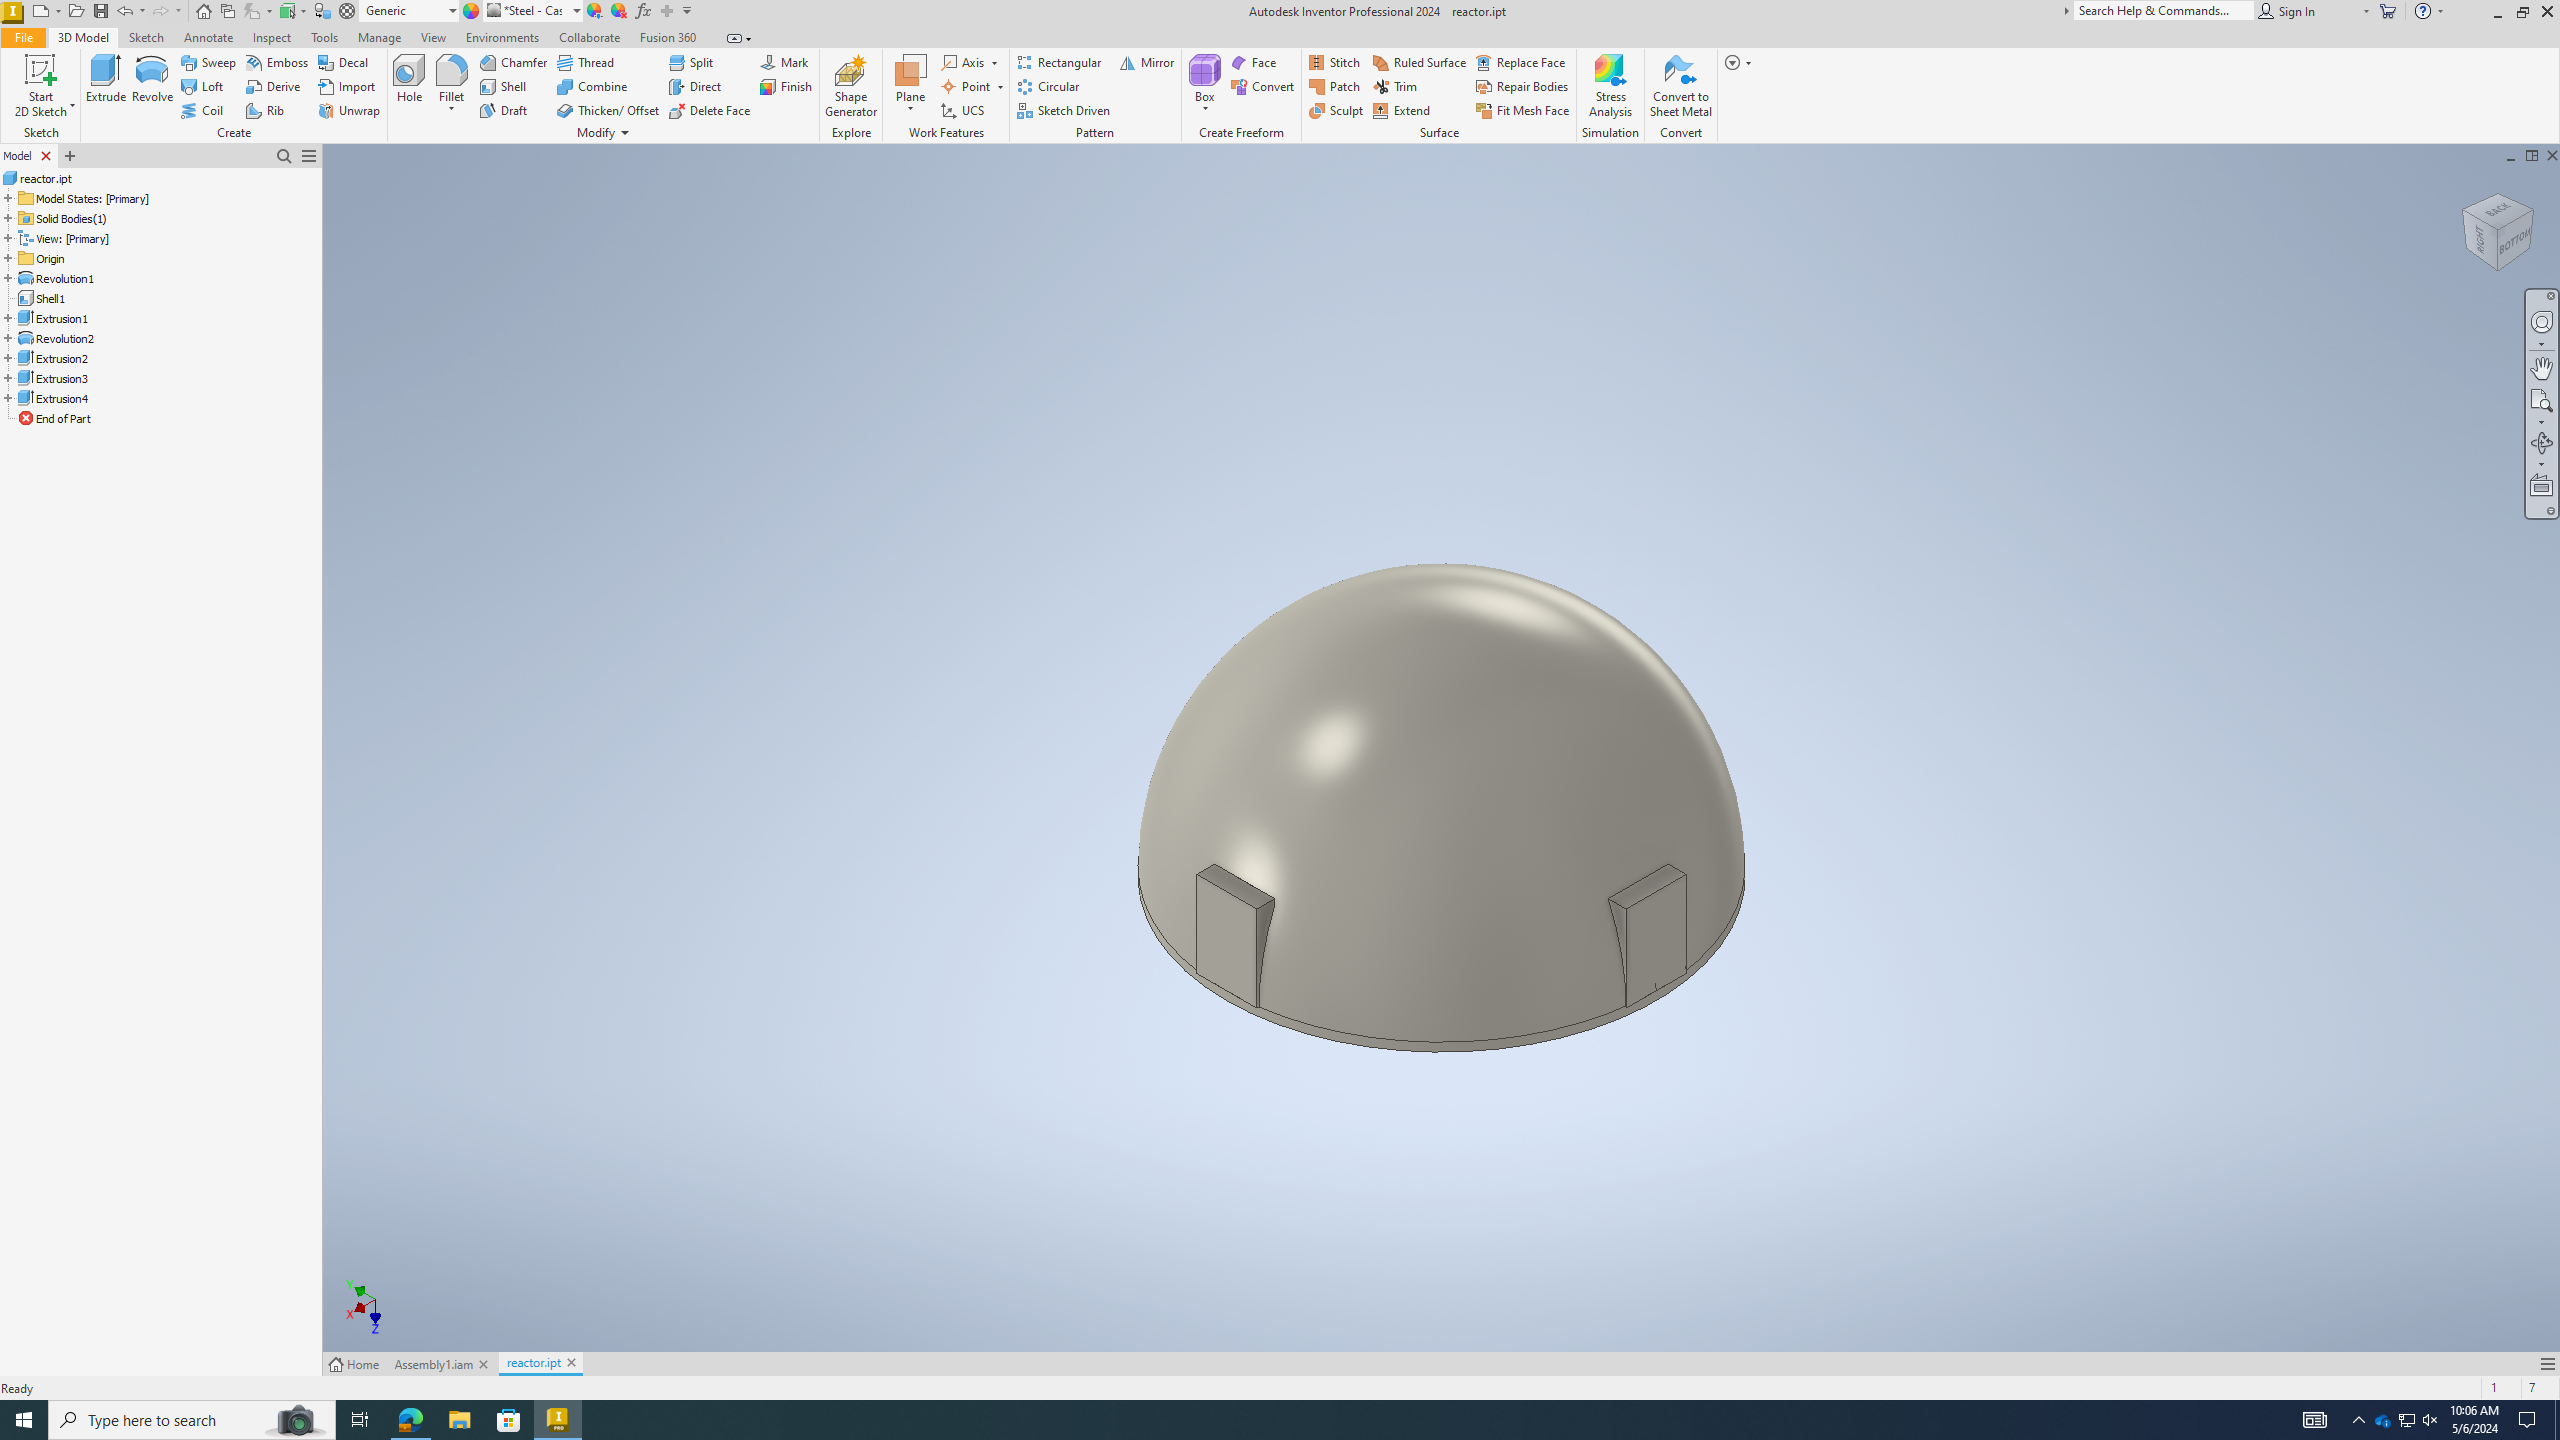The height and width of the screenshot is (1440, 2560).
Task: Select the Extrude tool
Action: 105,79
